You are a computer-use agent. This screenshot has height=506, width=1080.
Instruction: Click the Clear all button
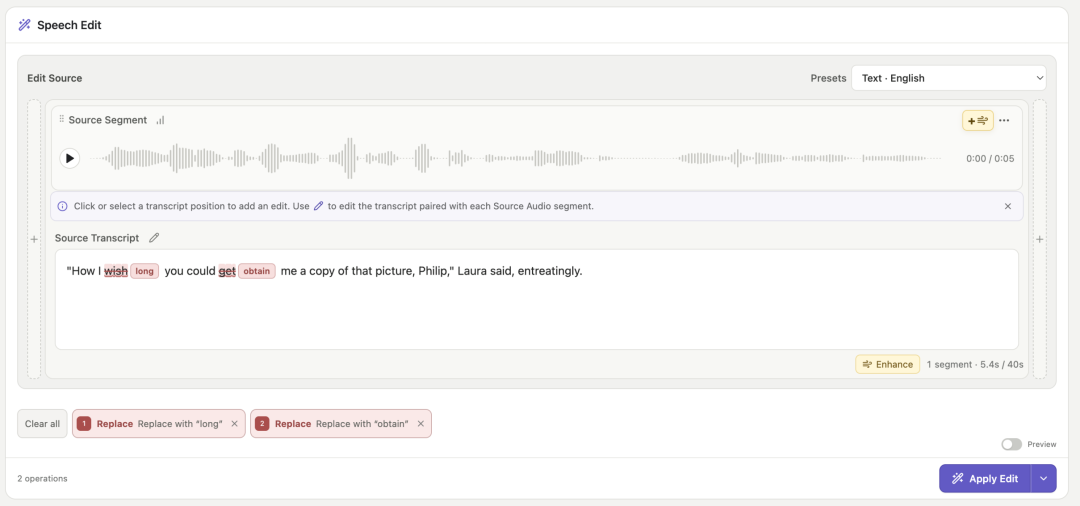pyautogui.click(x=43, y=424)
